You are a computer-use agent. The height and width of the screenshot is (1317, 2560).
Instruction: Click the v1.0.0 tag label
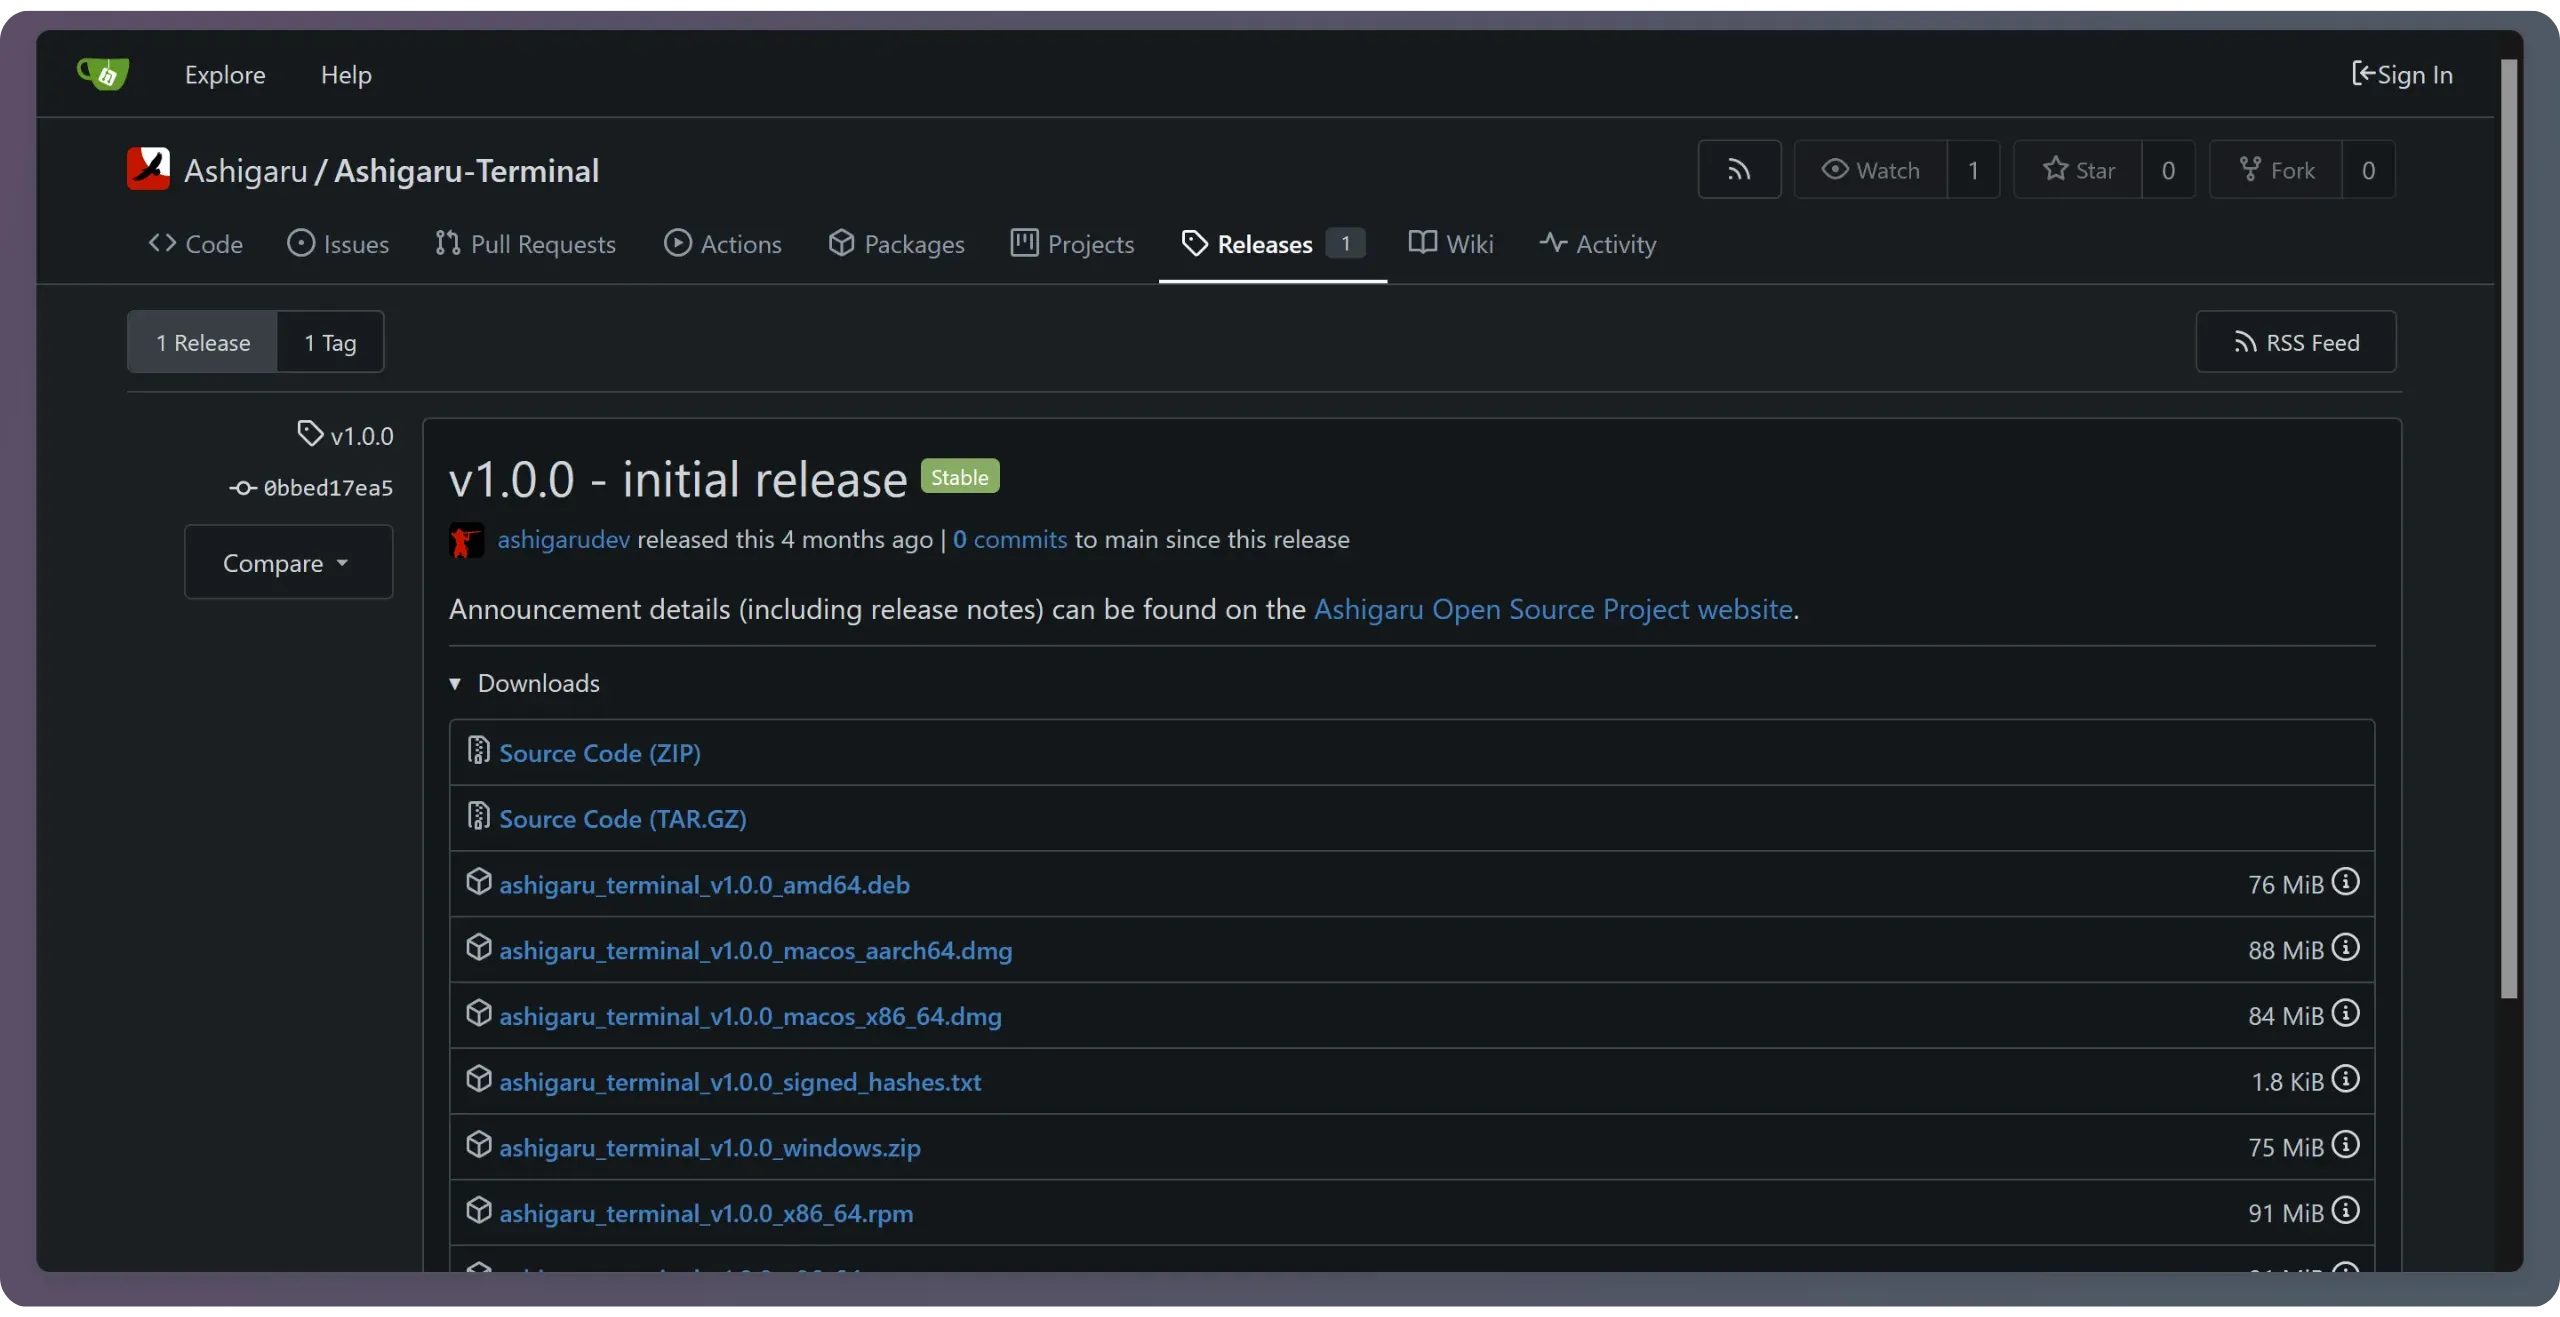point(361,436)
